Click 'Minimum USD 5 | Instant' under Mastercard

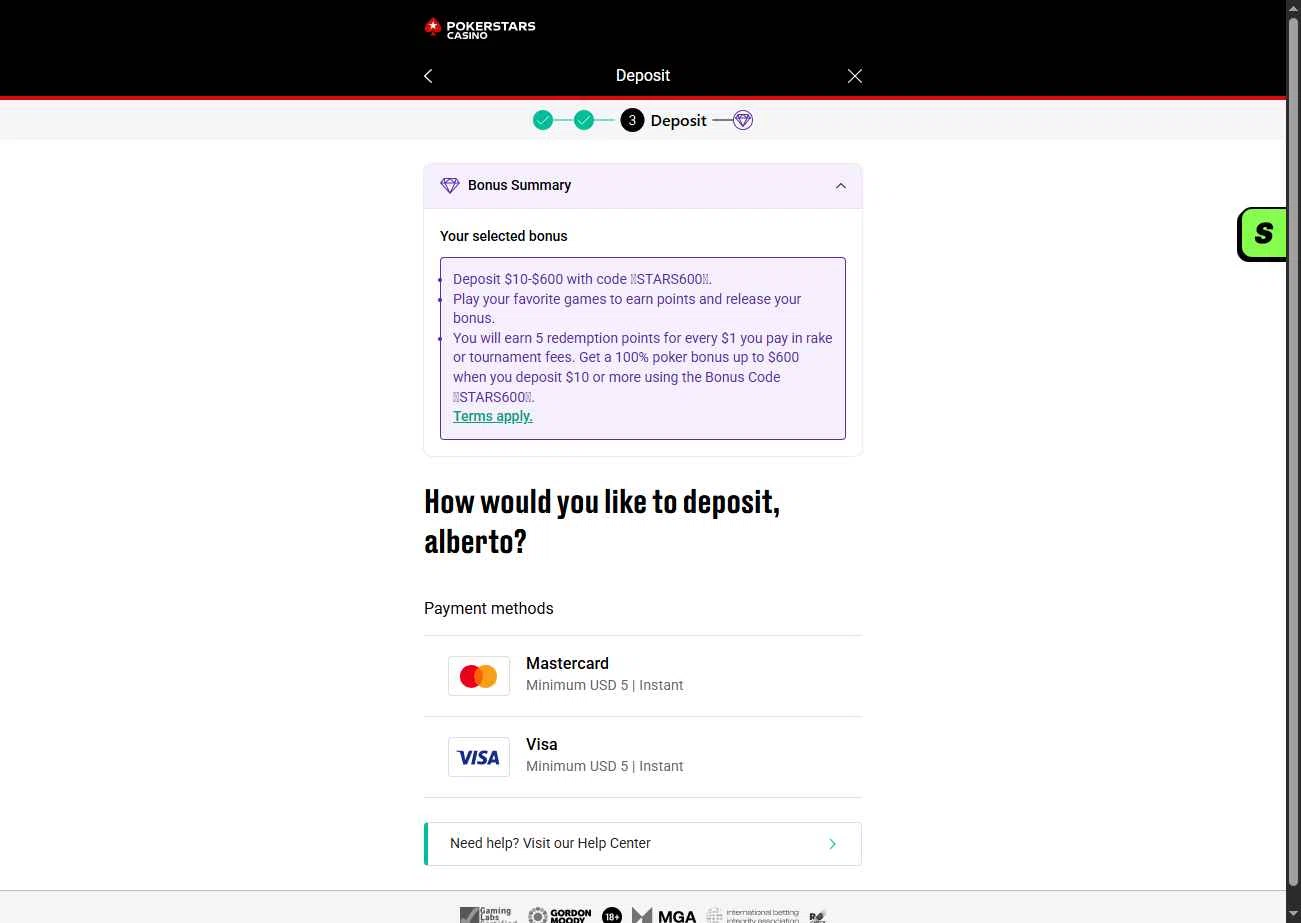(x=604, y=685)
